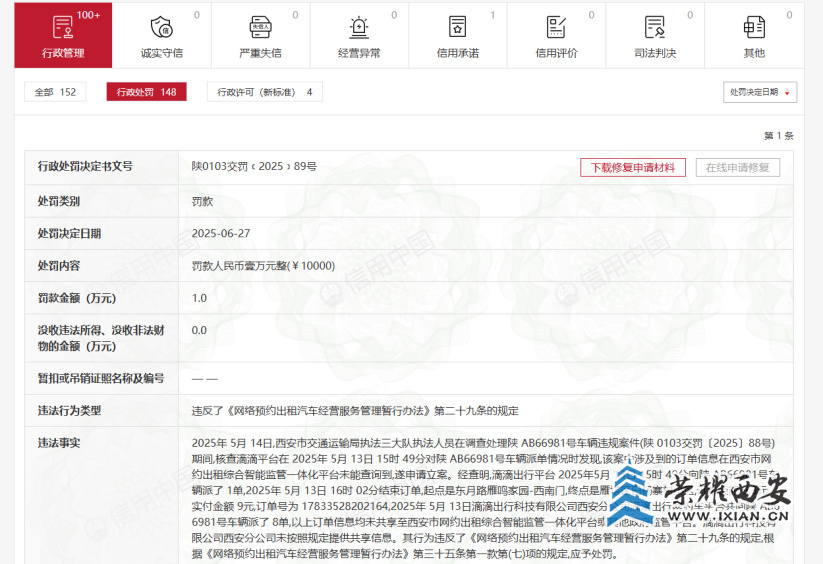This screenshot has width=823, height=564.
Task: Open the 诚实守信 shield icon
Action: [x=161, y=27]
